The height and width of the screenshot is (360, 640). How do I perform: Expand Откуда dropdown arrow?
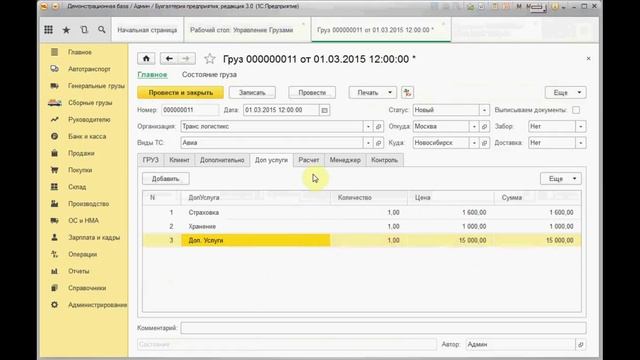pyautogui.click(x=474, y=127)
